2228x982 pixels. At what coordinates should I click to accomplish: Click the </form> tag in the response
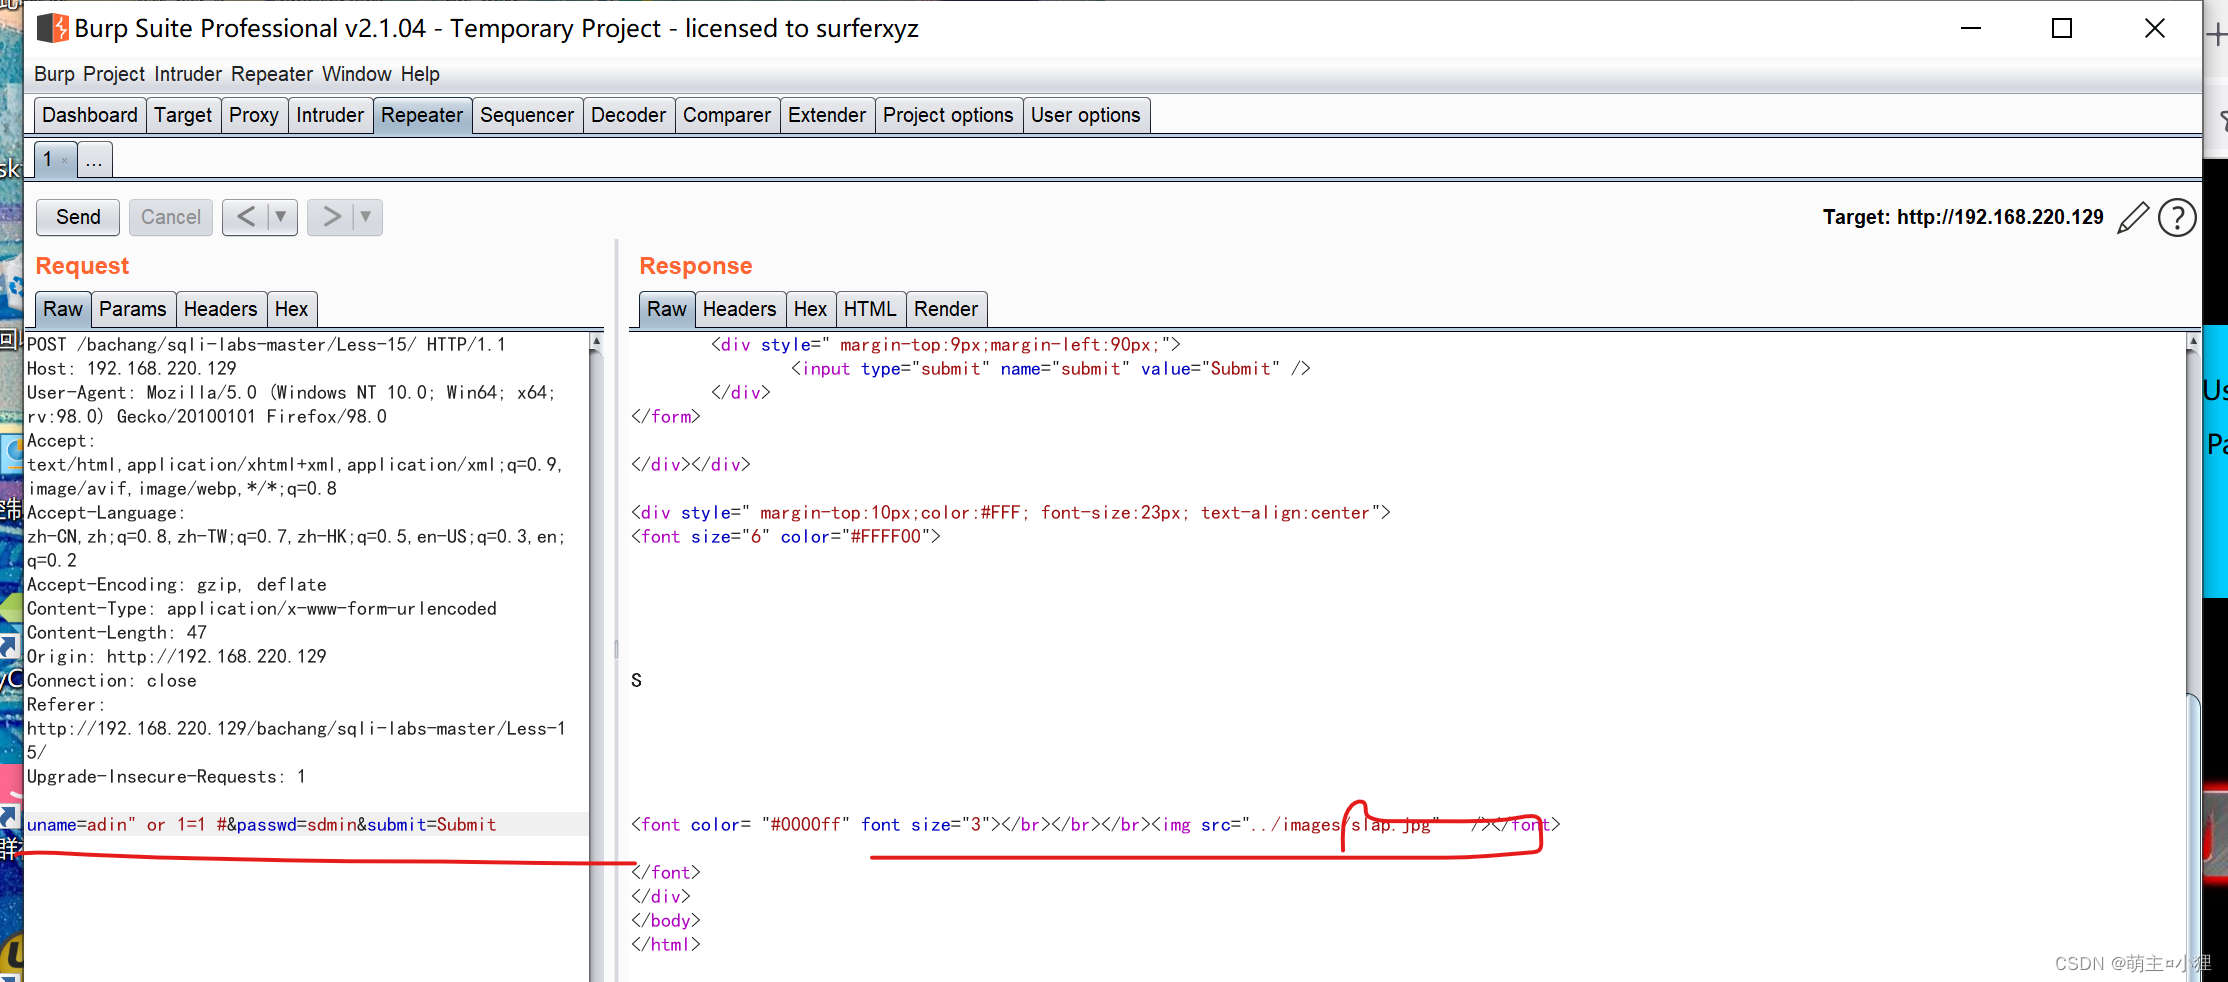[666, 416]
